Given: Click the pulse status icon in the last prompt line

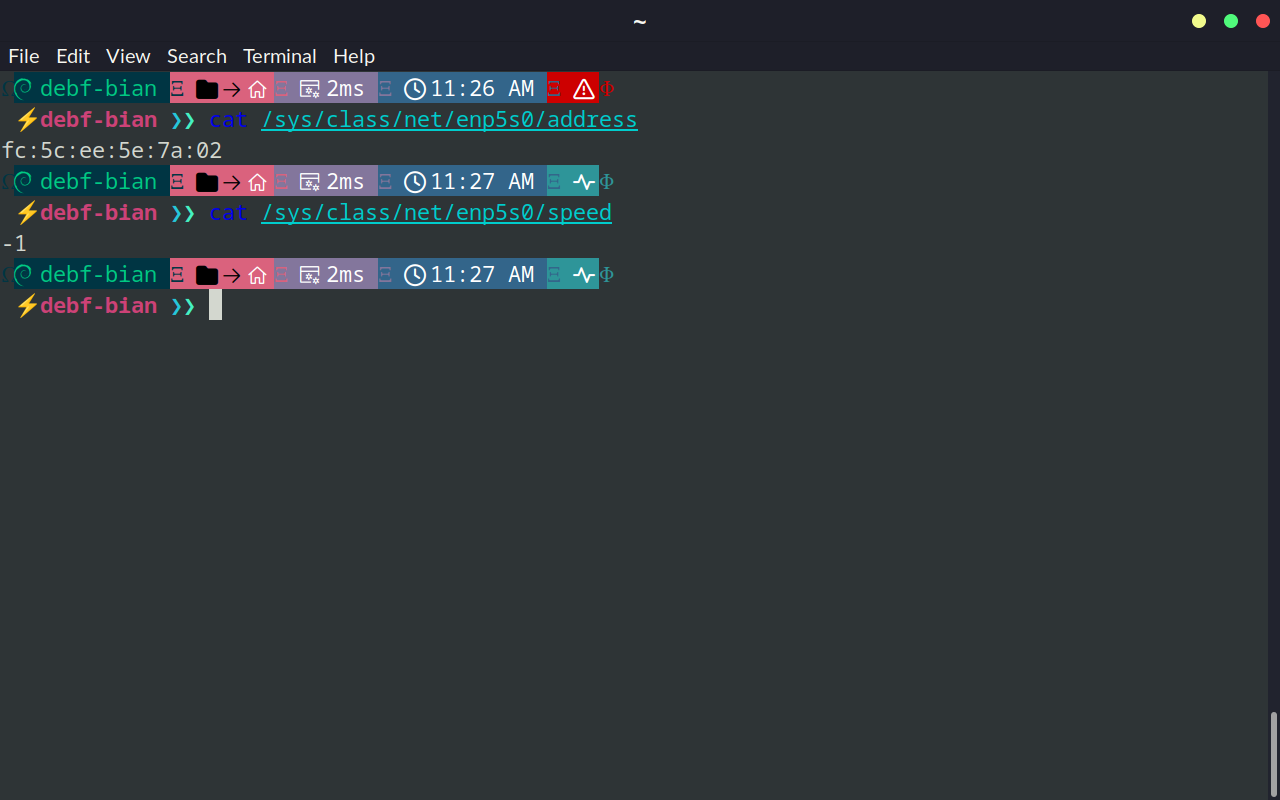Looking at the screenshot, I should pyautogui.click(x=583, y=275).
